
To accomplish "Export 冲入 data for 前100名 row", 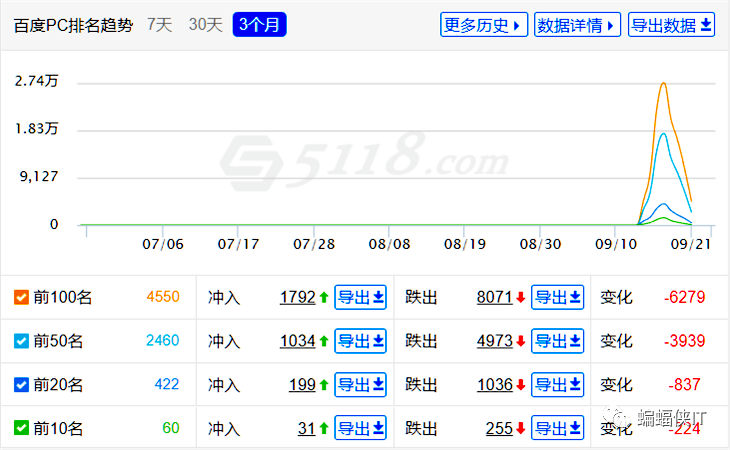I will point(360,297).
